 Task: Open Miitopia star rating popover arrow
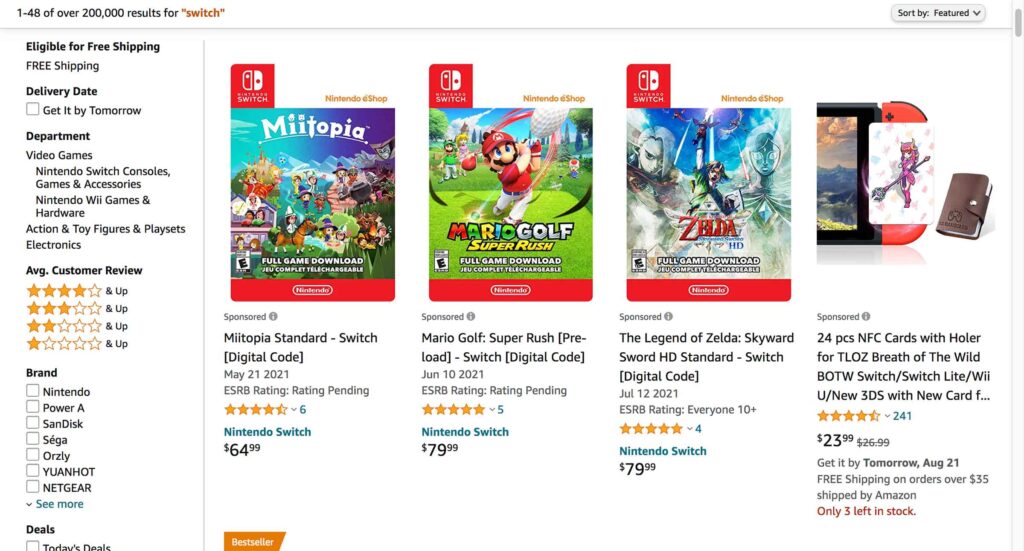coord(293,410)
